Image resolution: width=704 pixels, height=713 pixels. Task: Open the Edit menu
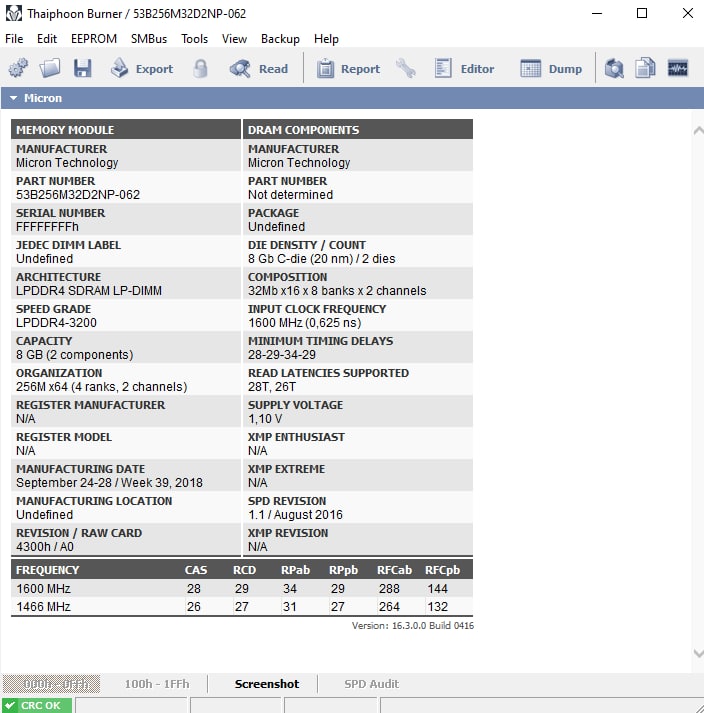point(47,39)
